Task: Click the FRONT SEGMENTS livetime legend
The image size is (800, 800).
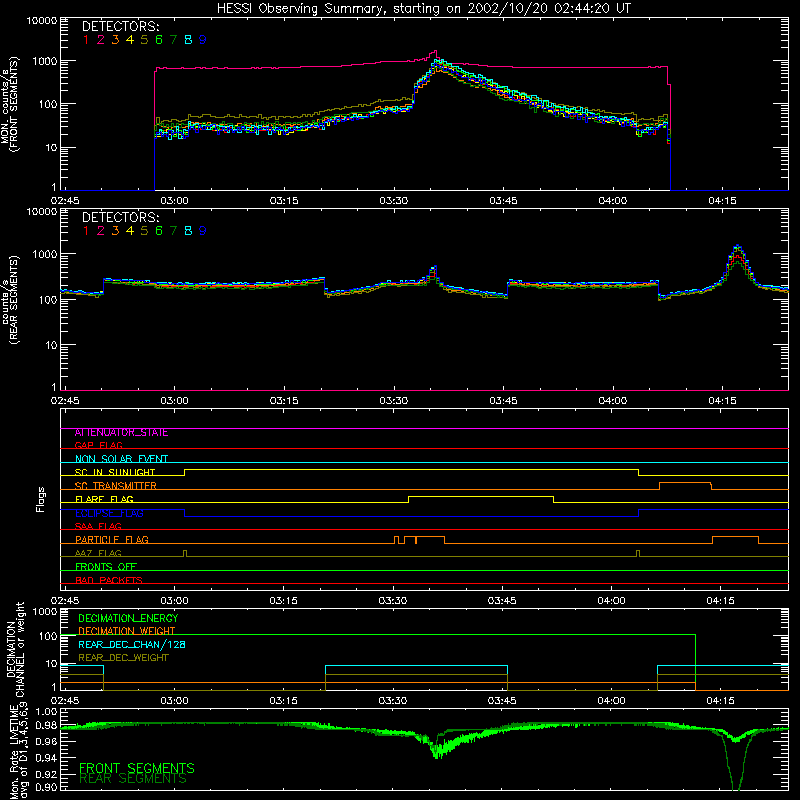Action: (x=137, y=768)
